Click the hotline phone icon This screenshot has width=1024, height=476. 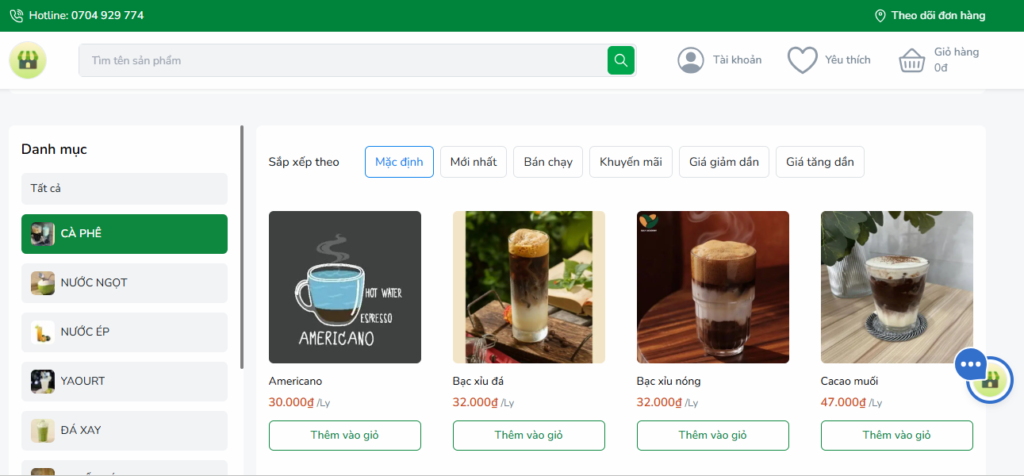pos(16,16)
